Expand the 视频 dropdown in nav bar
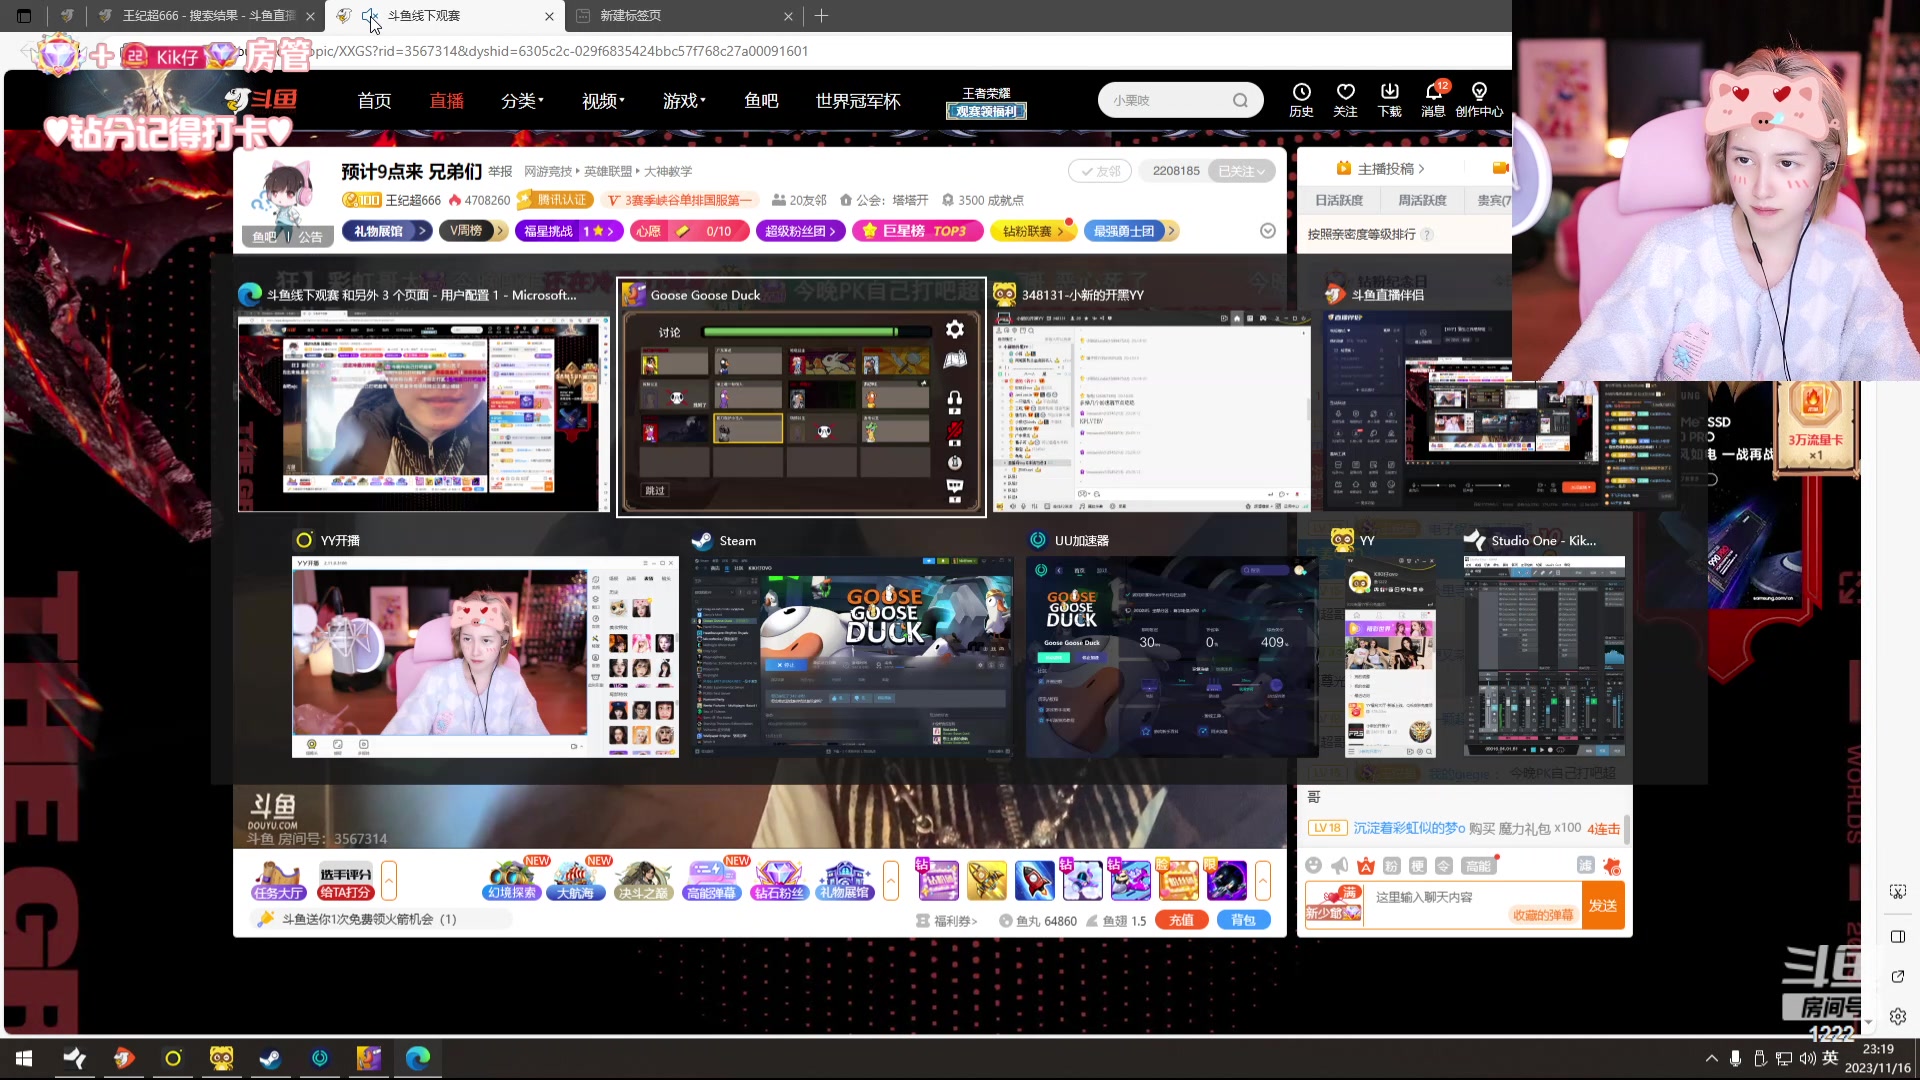The height and width of the screenshot is (1080, 1920). pyautogui.click(x=603, y=100)
